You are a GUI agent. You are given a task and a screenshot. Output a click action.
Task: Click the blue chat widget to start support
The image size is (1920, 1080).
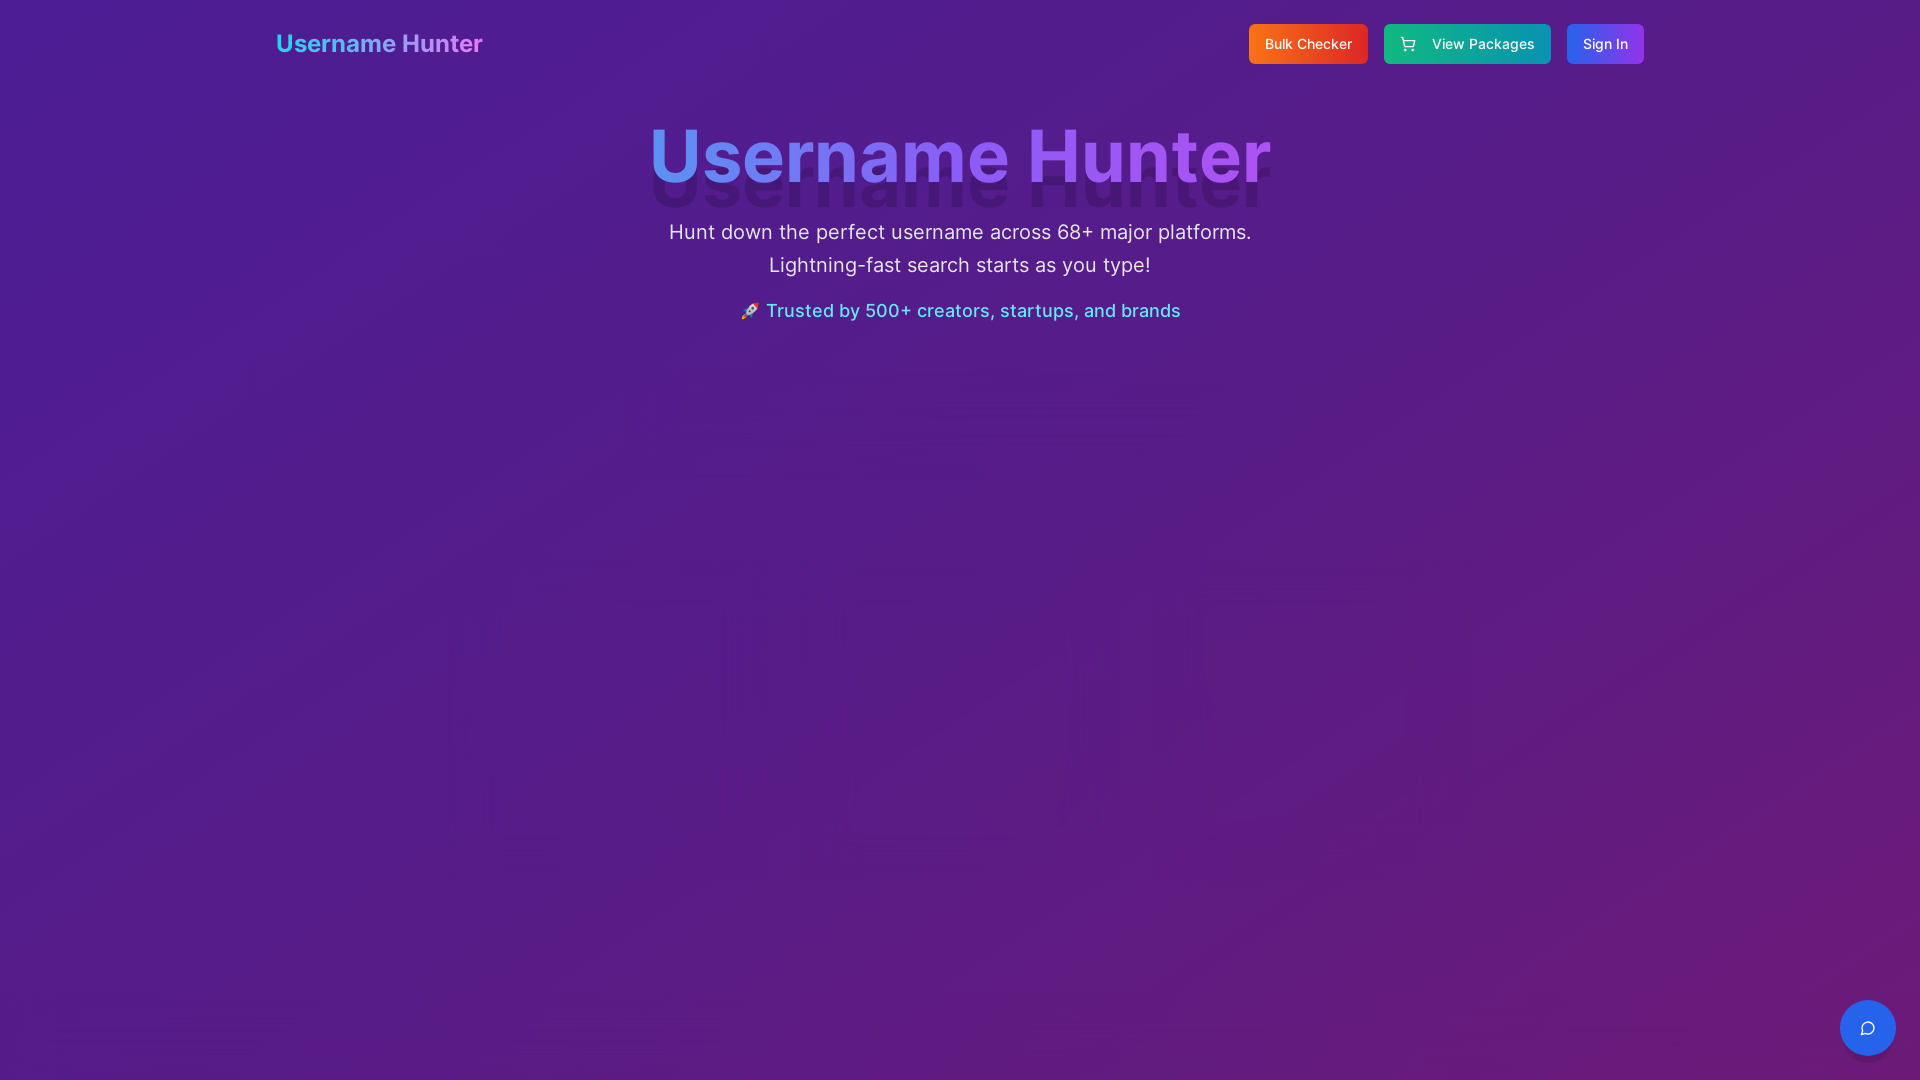click(1867, 1027)
